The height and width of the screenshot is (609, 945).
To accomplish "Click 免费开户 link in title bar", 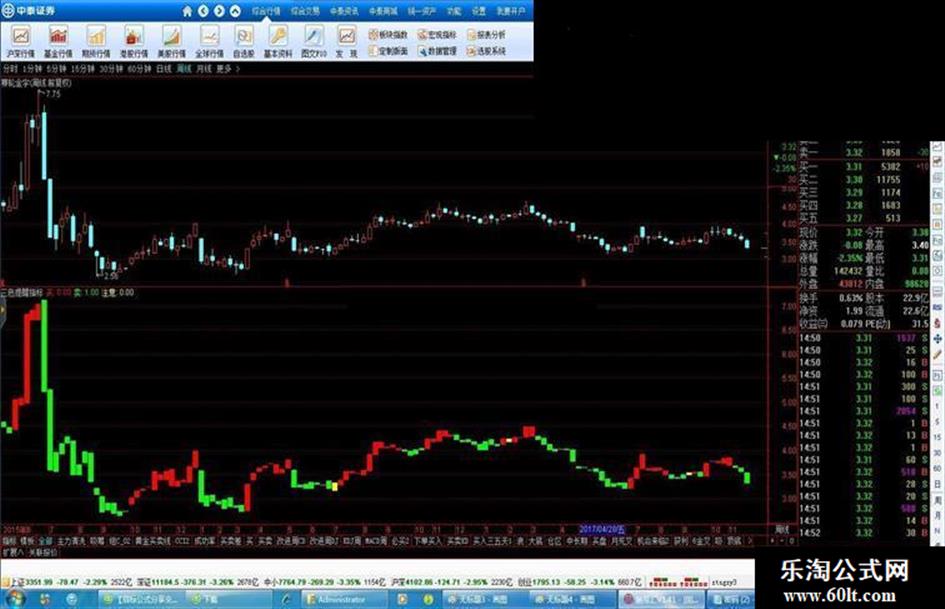I will 511,11.
